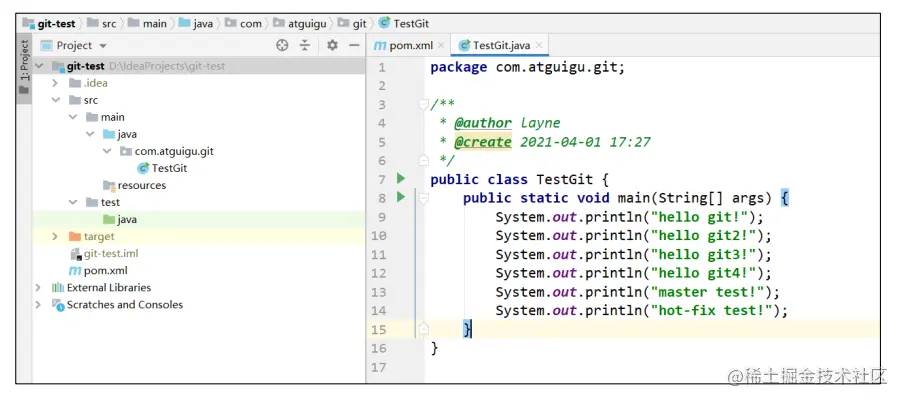Click the locate/scroll-from-source target icon
902x401 pixels.
[x=282, y=45]
